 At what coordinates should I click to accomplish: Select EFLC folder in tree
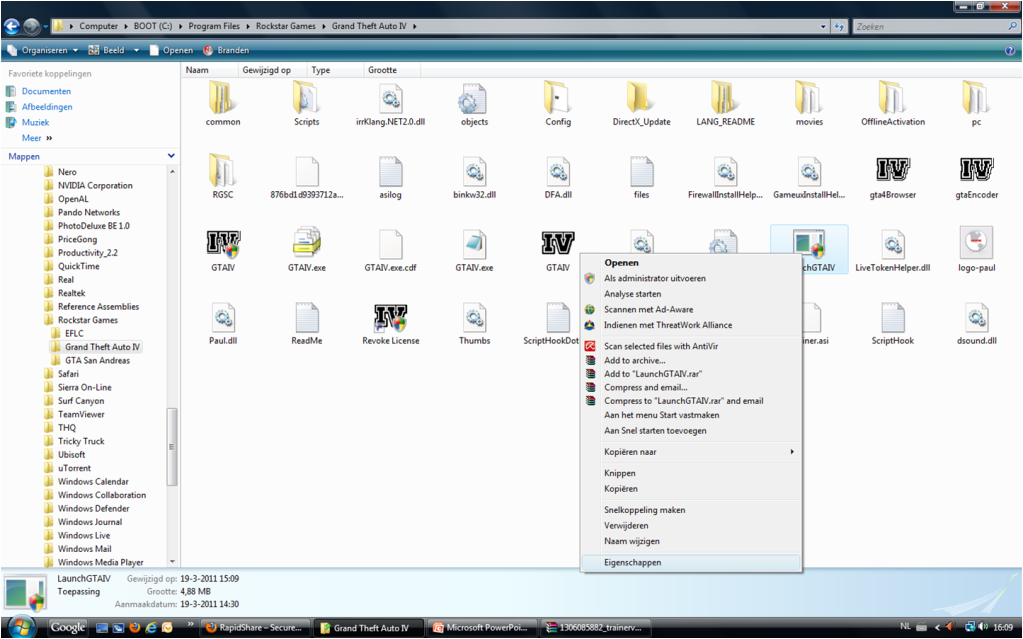[x=74, y=334]
